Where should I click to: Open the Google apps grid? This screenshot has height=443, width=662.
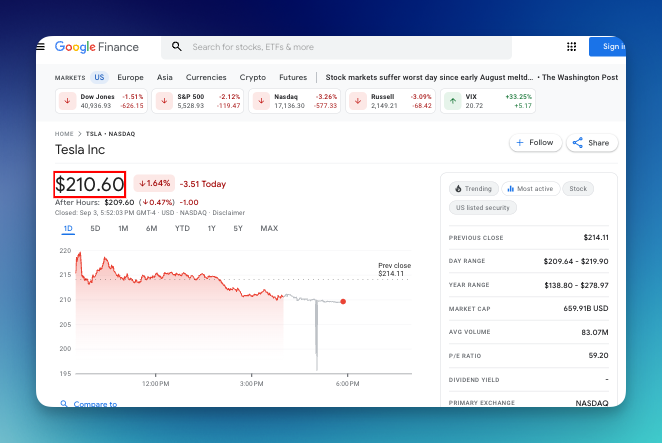pos(571,46)
